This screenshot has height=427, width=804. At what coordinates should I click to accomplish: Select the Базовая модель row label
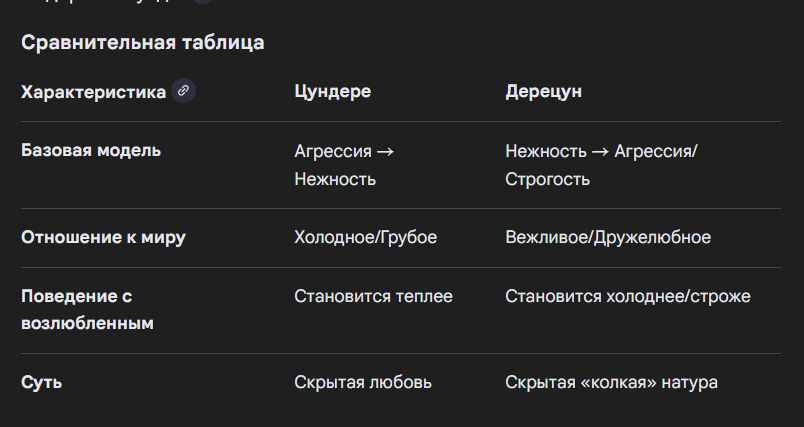[x=91, y=151]
